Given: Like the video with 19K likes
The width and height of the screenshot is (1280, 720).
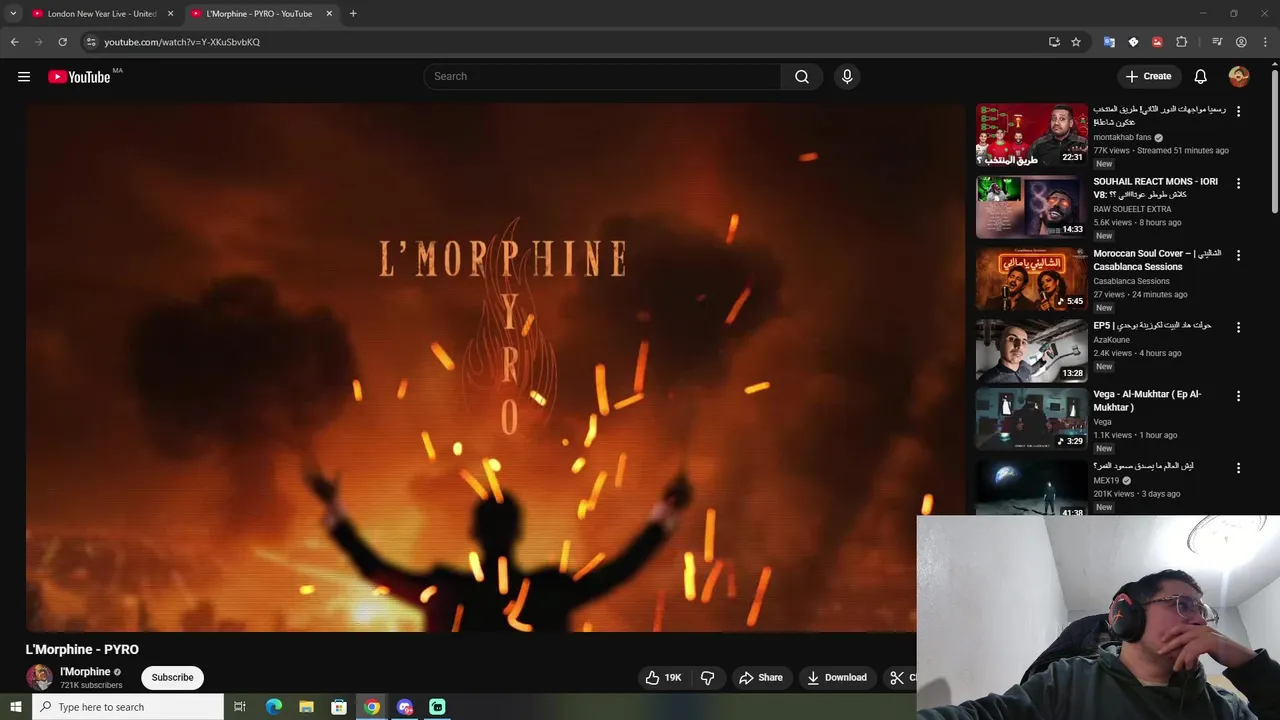Looking at the screenshot, I should click(x=663, y=678).
